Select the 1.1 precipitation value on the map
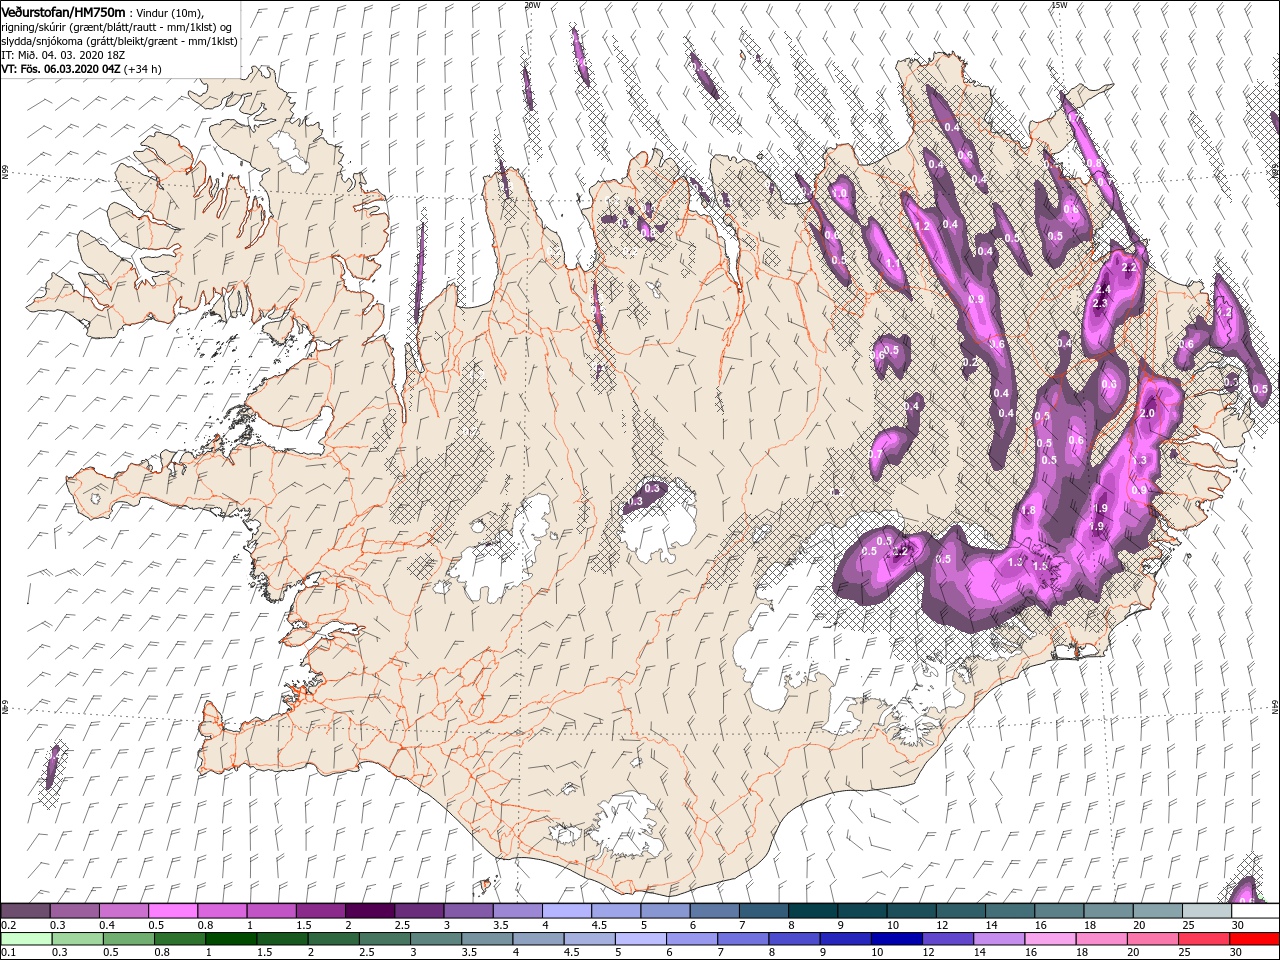The height and width of the screenshot is (960, 1280). 893,263
